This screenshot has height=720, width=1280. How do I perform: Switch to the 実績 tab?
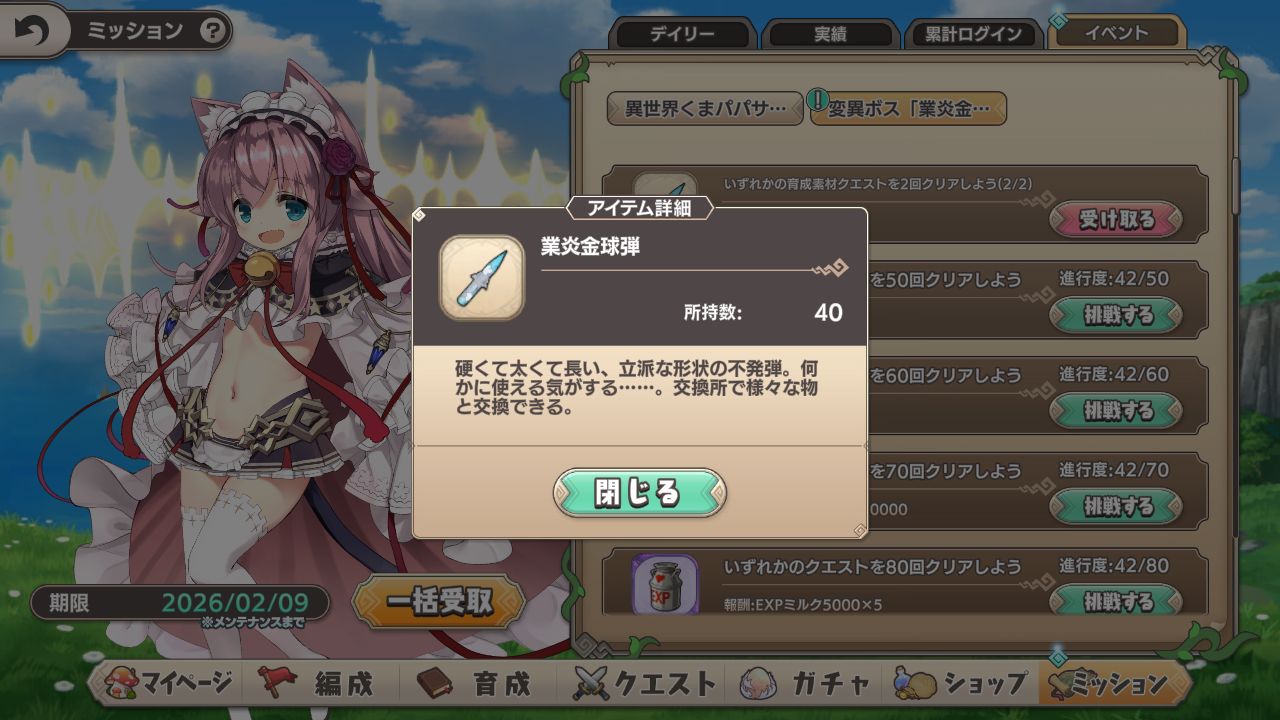830,34
